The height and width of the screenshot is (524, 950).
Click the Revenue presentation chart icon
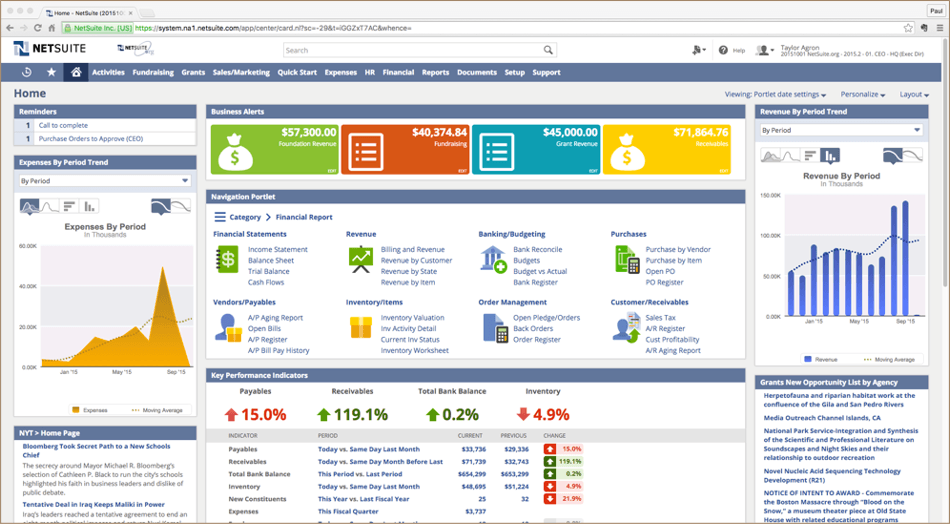360,259
